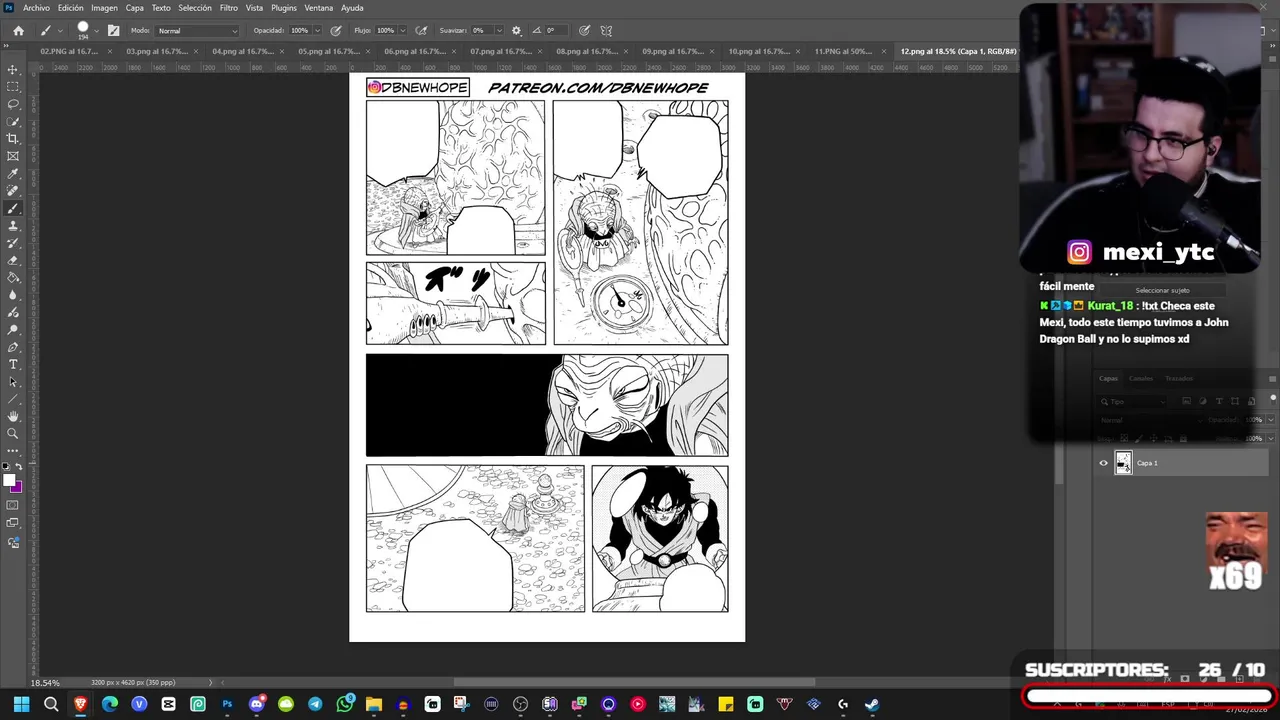Open the brush preset picker dropdown
This screenshot has height=720, width=1280.
(x=97, y=31)
